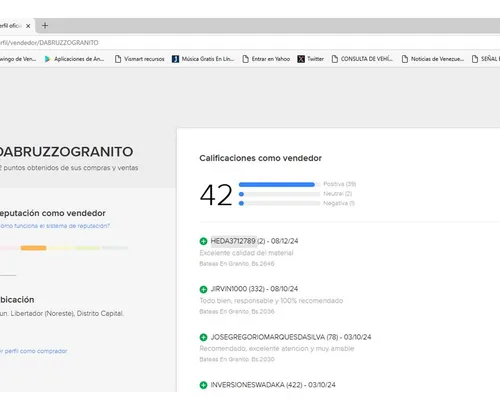Click the green plus icon beside HEDA3712789

(203, 241)
